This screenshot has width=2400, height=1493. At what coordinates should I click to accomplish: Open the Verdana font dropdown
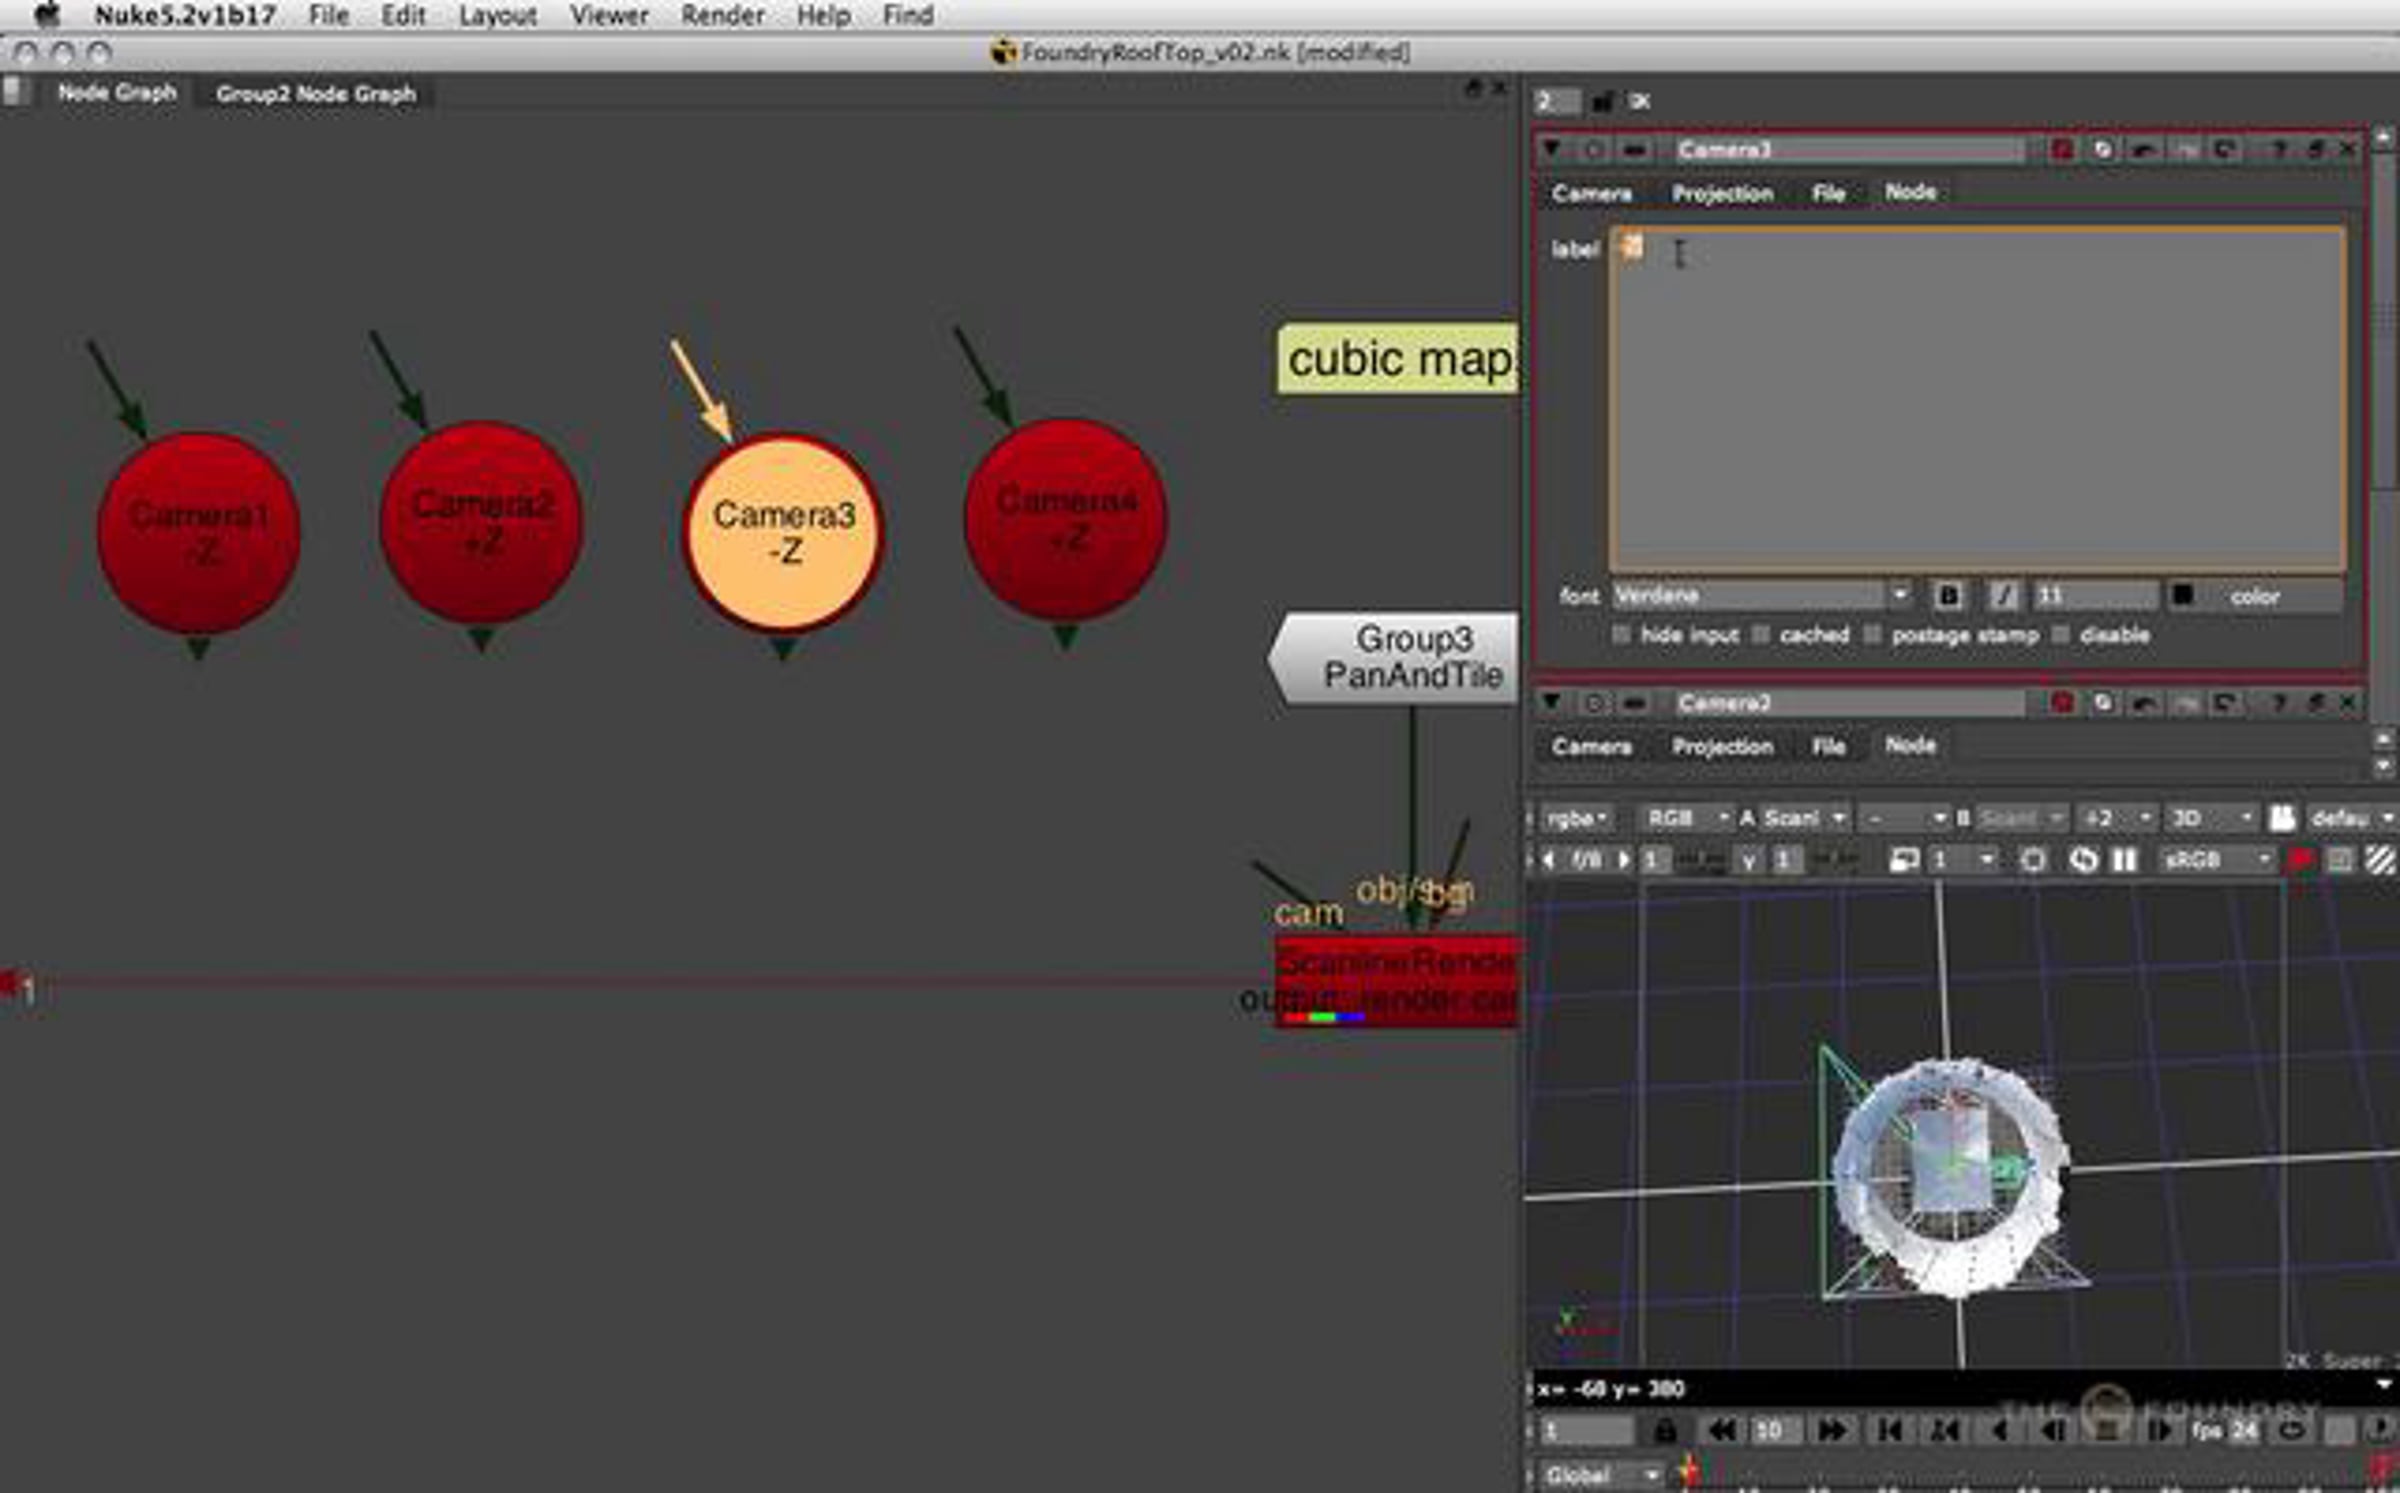[1761, 596]
